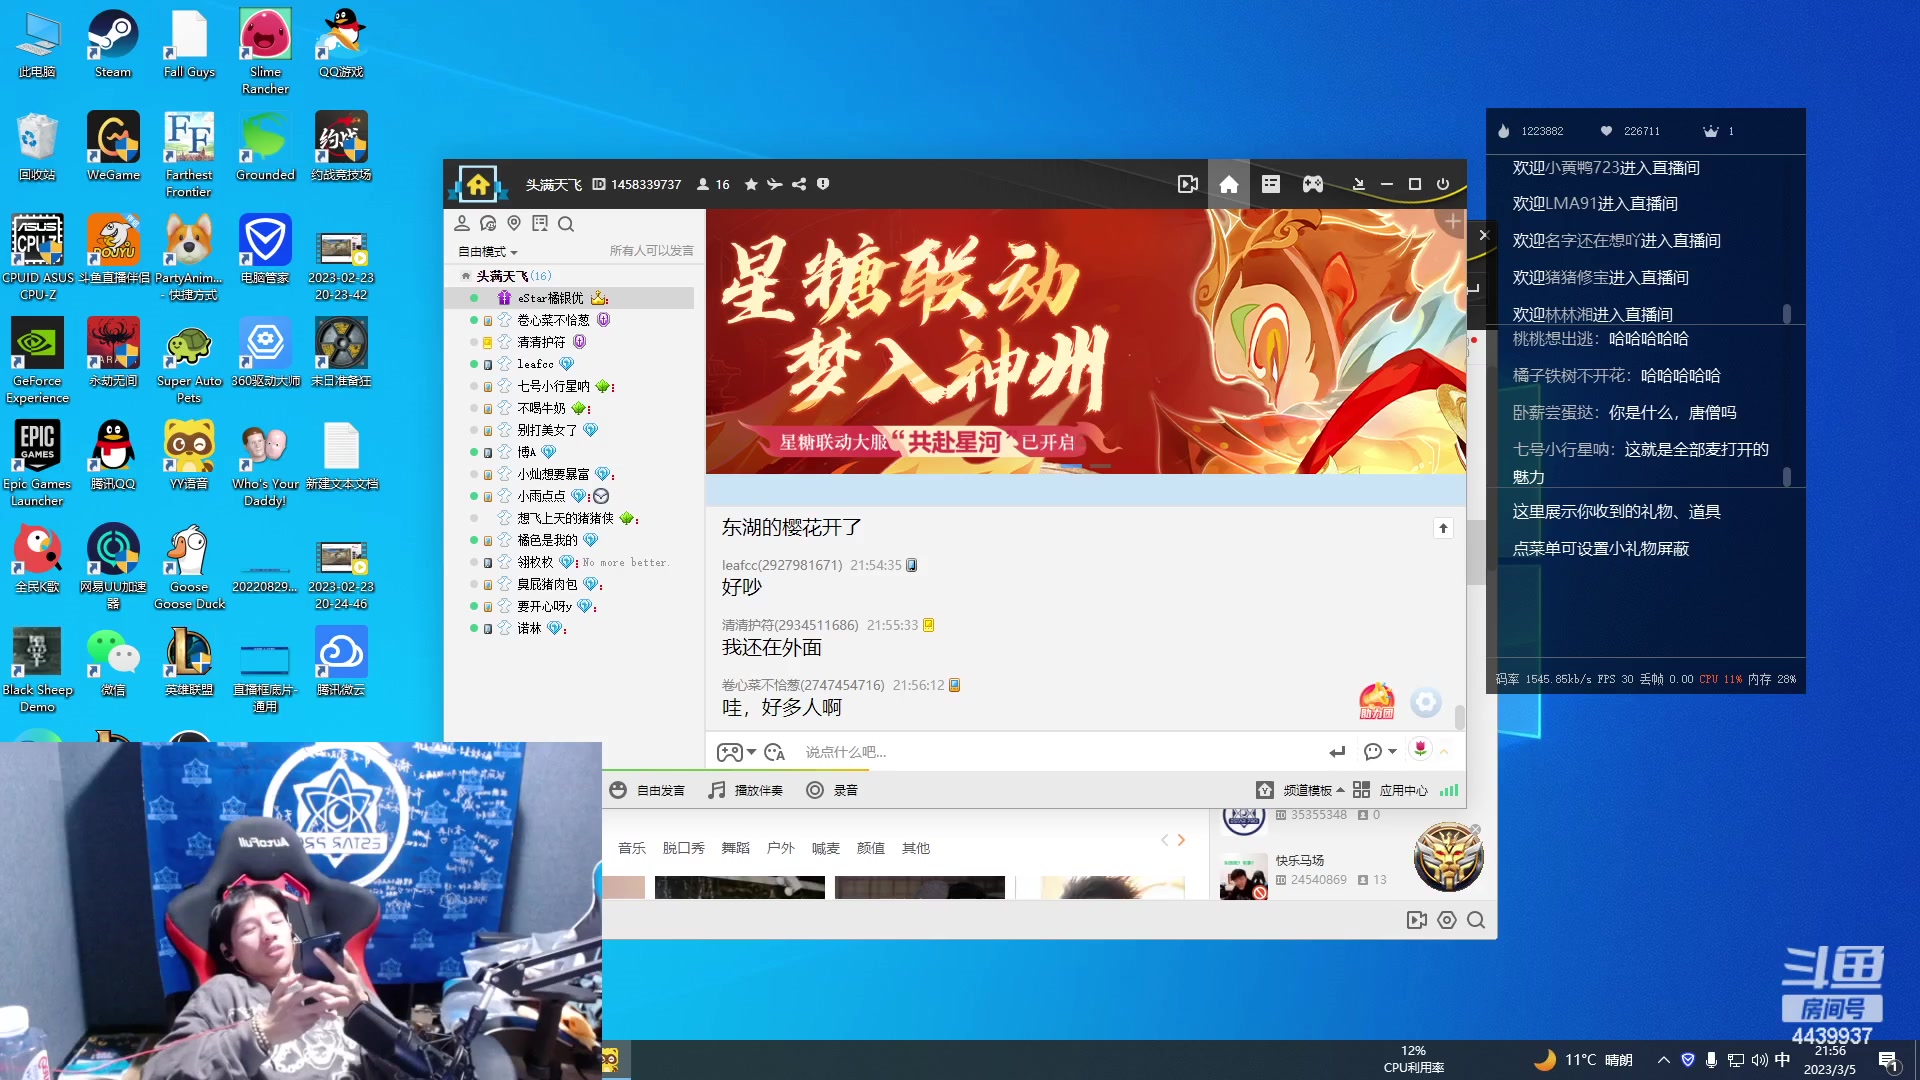
Task: Click the signal strength bars icon
Action: point(1449,790)
